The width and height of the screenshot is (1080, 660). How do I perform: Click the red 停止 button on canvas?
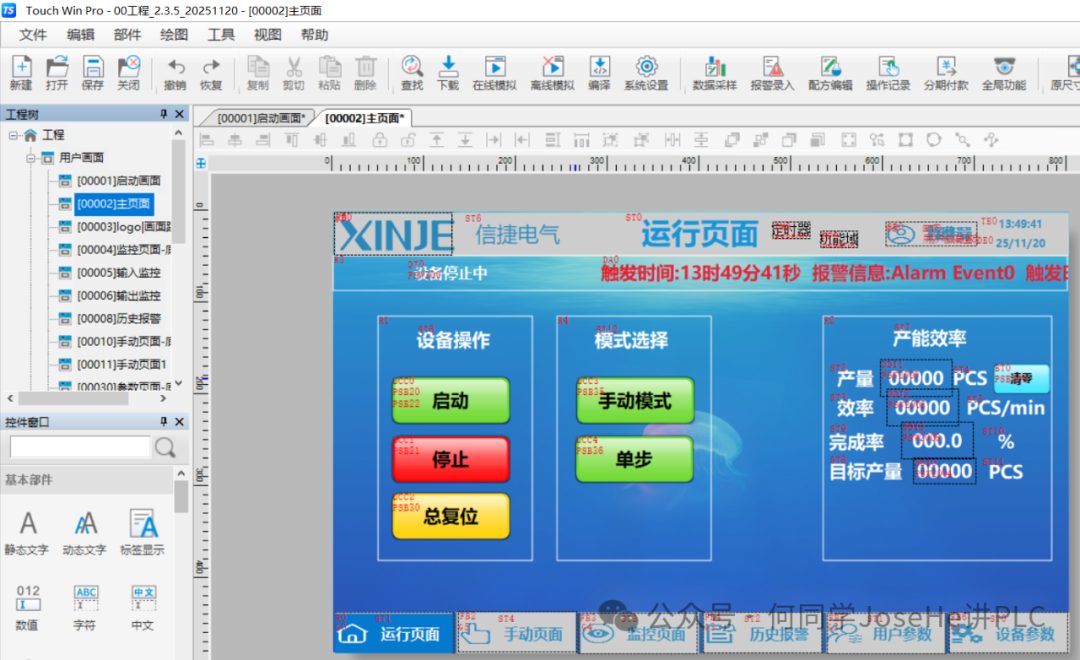(450, 459)
